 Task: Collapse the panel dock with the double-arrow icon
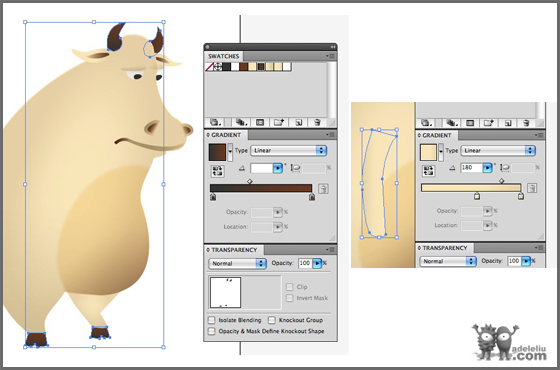(333, 47)
